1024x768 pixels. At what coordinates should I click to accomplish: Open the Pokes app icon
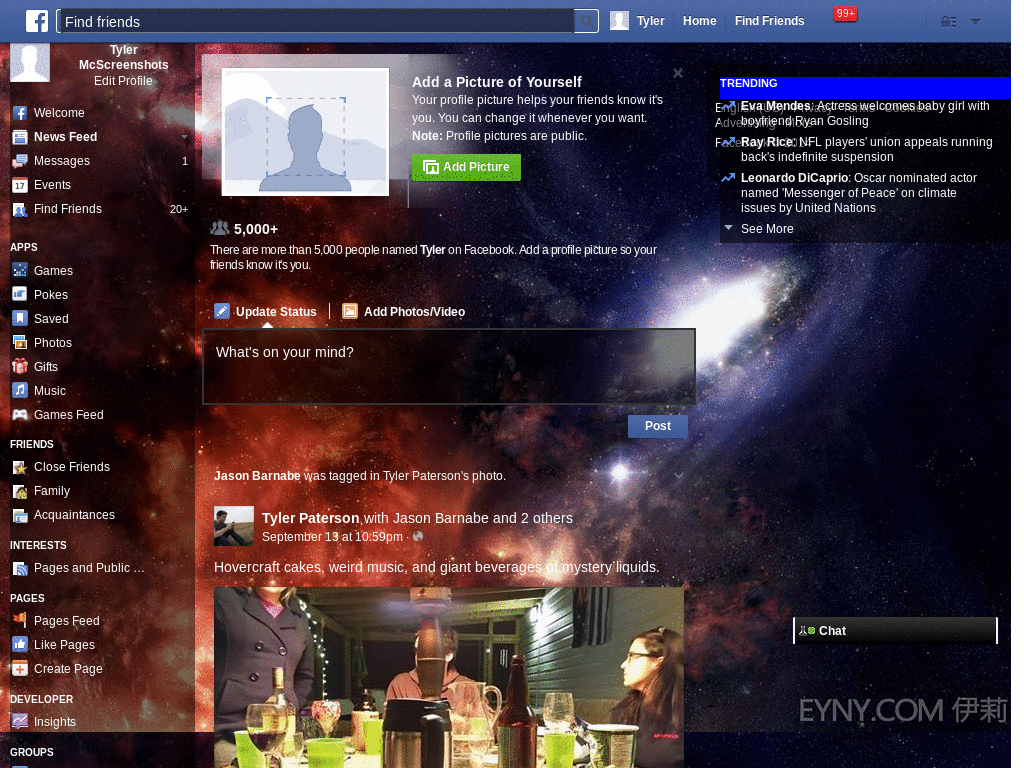20,295
